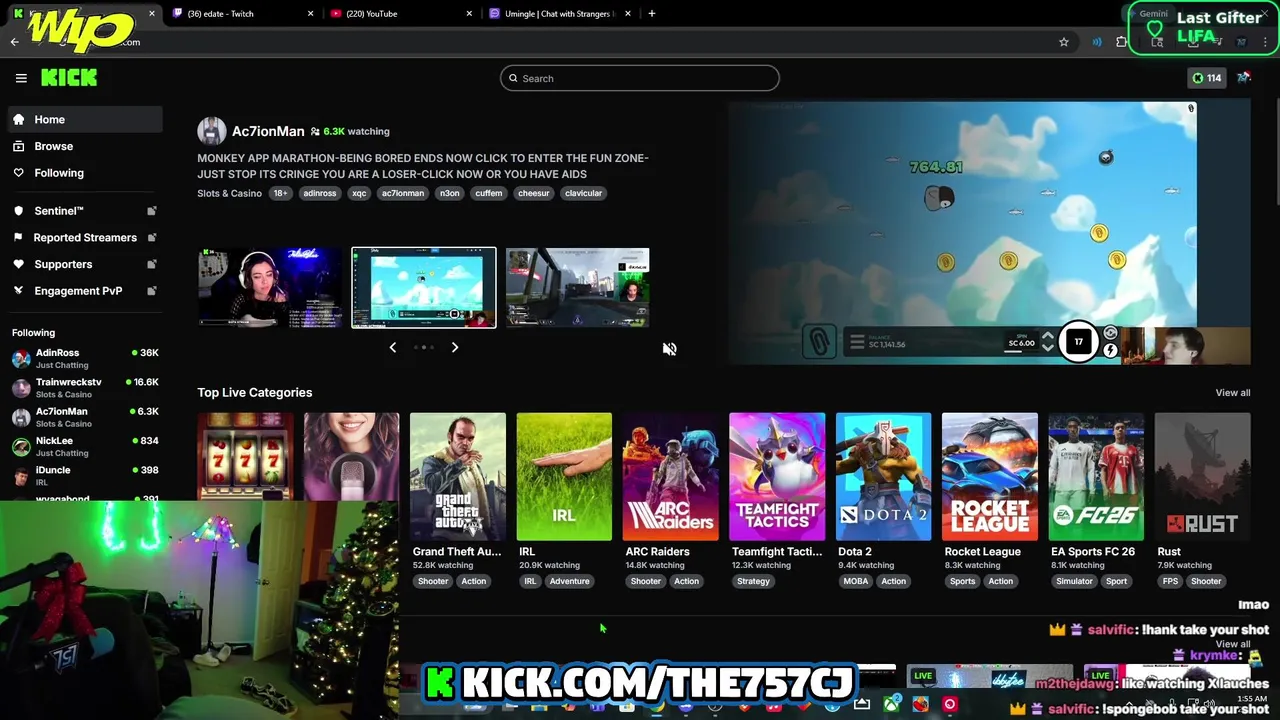Viewport: 1280px width, 720px height.
Task: Open Sentinel in the sidebar
Action: point(85,211)
